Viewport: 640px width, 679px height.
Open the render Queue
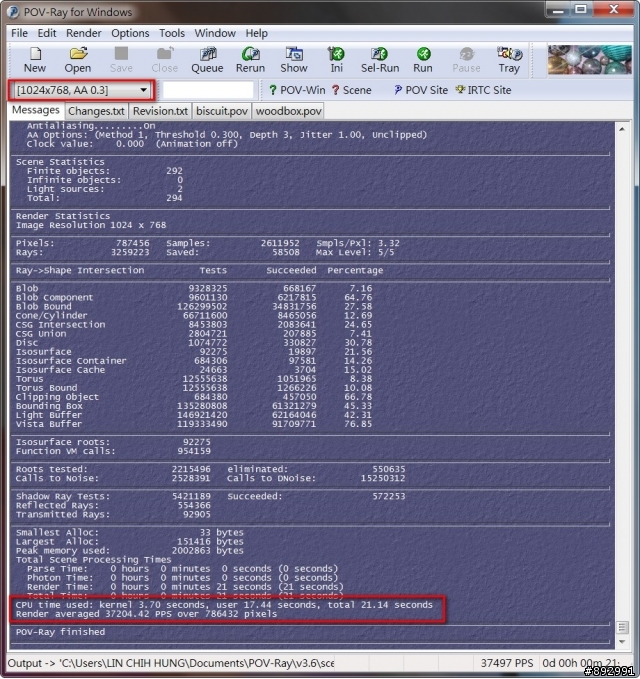207,60
